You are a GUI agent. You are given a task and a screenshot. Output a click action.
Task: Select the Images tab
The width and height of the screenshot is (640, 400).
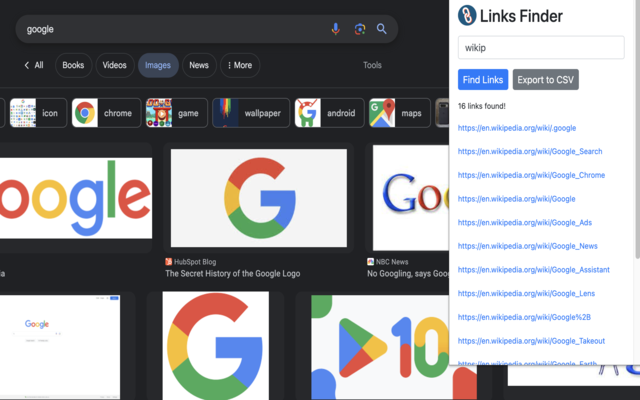(x=158, y=65)
